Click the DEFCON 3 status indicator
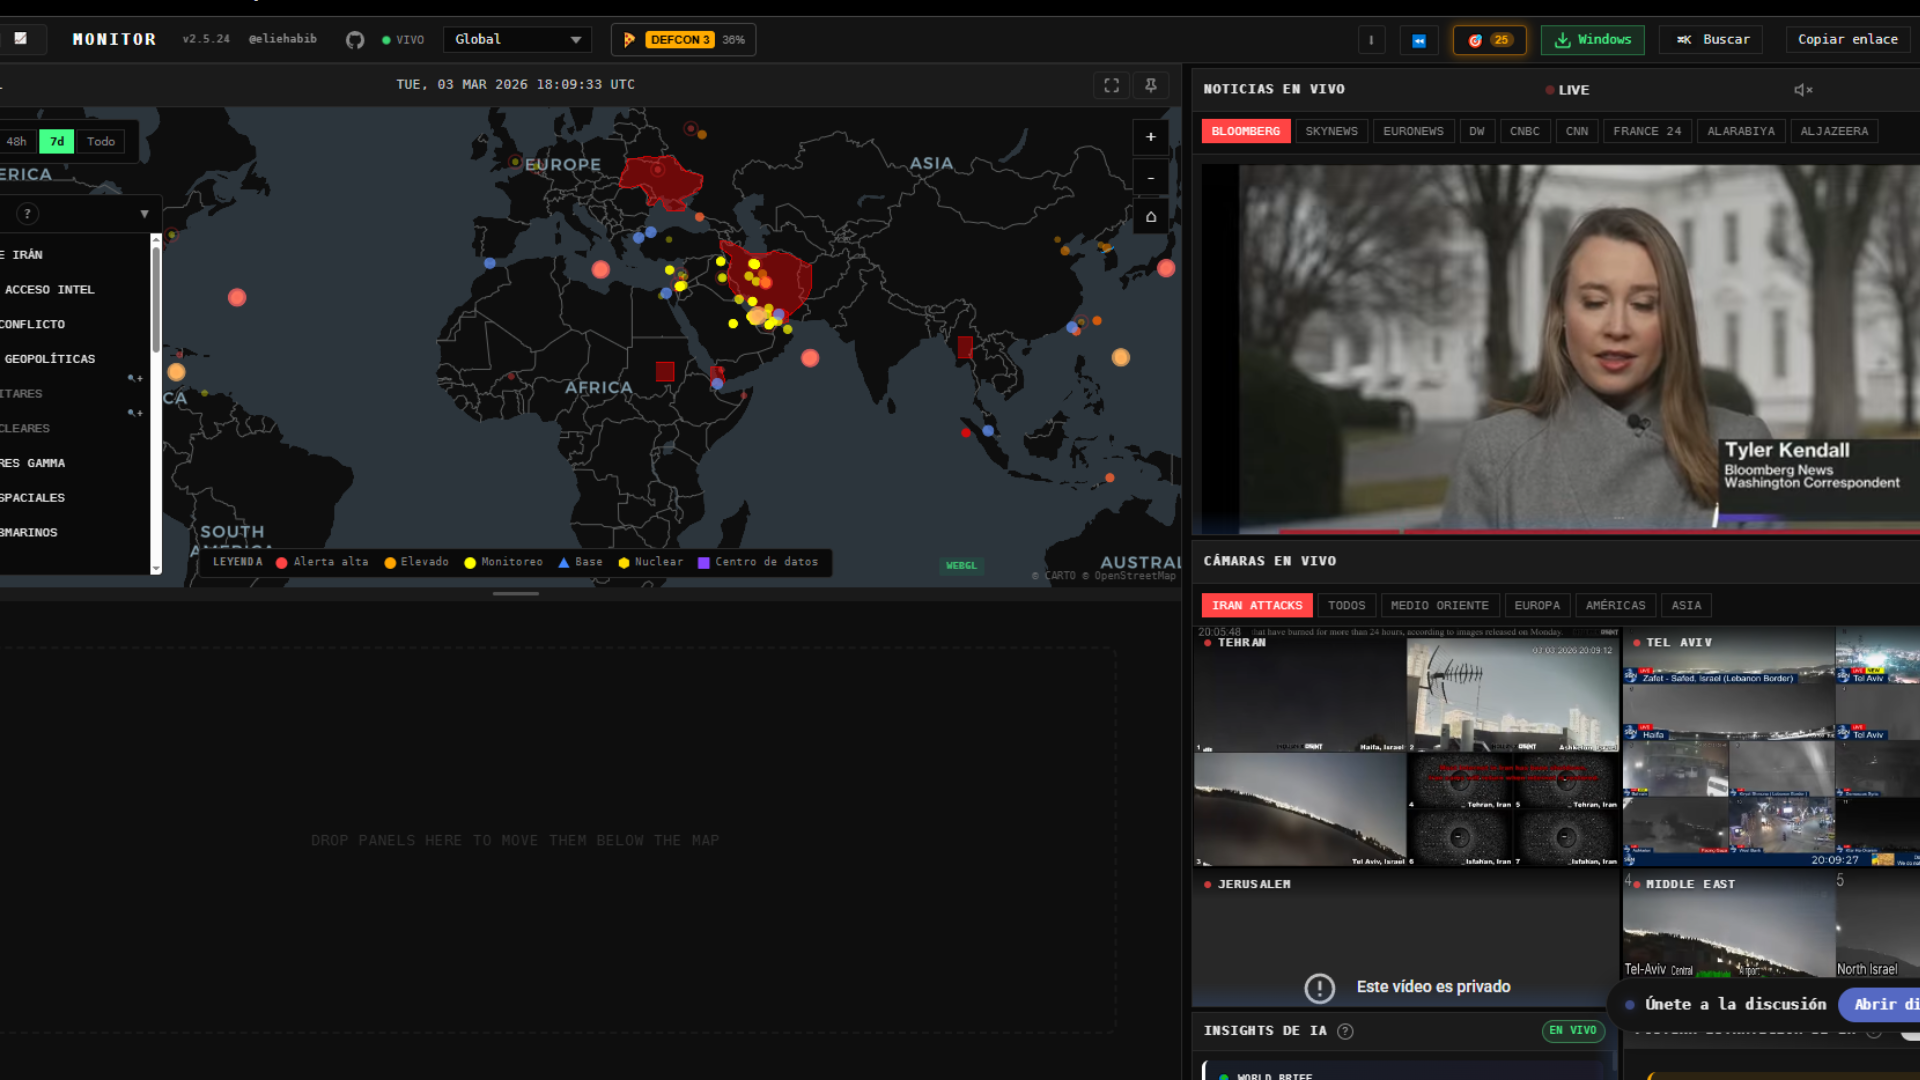Image resolution: width=1920 pixels, height=1080 pixels. [x=681, y=39]
